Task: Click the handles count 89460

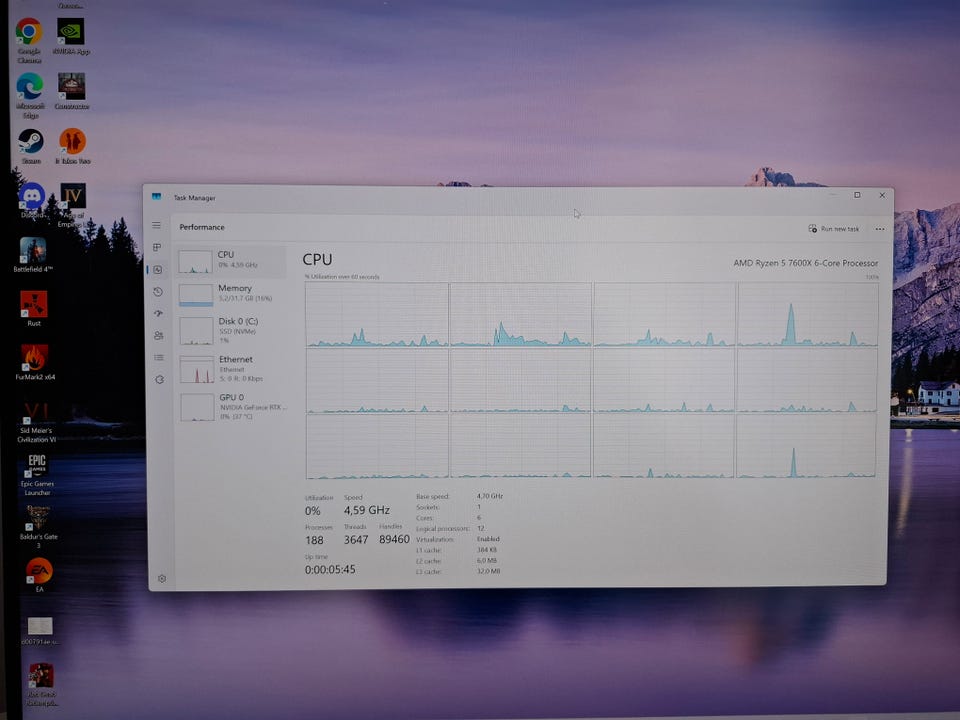Action: (394, 539)
